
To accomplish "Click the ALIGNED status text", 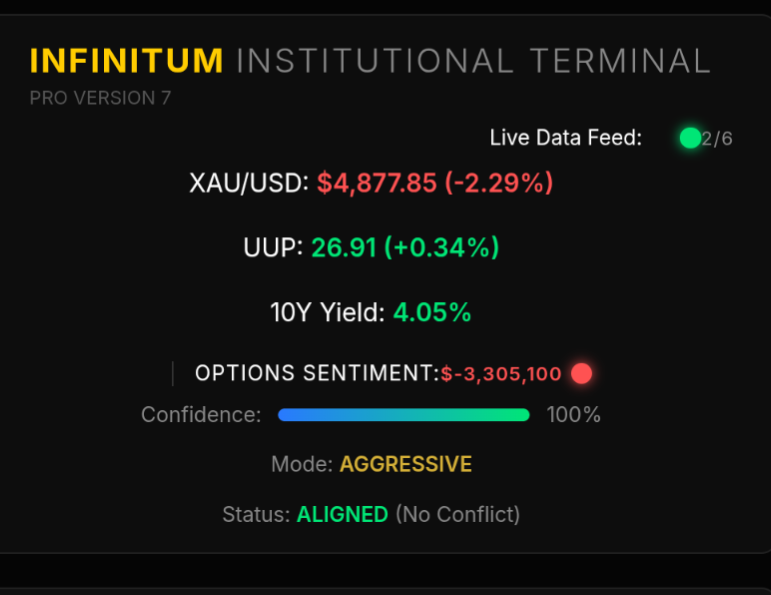I will tap(342, 515).
